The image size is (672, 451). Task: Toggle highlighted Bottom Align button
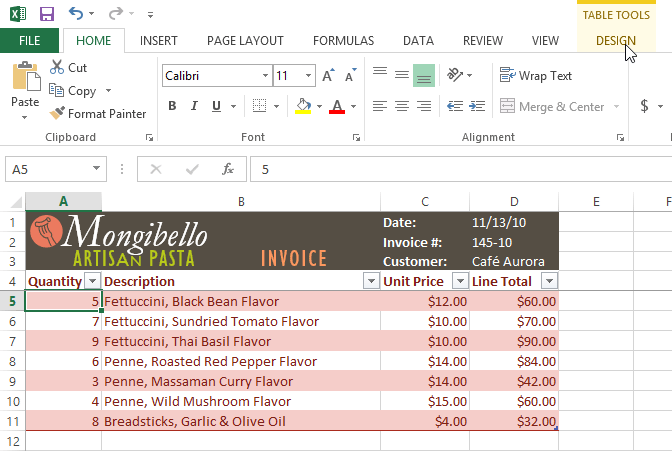coord(424,75)
